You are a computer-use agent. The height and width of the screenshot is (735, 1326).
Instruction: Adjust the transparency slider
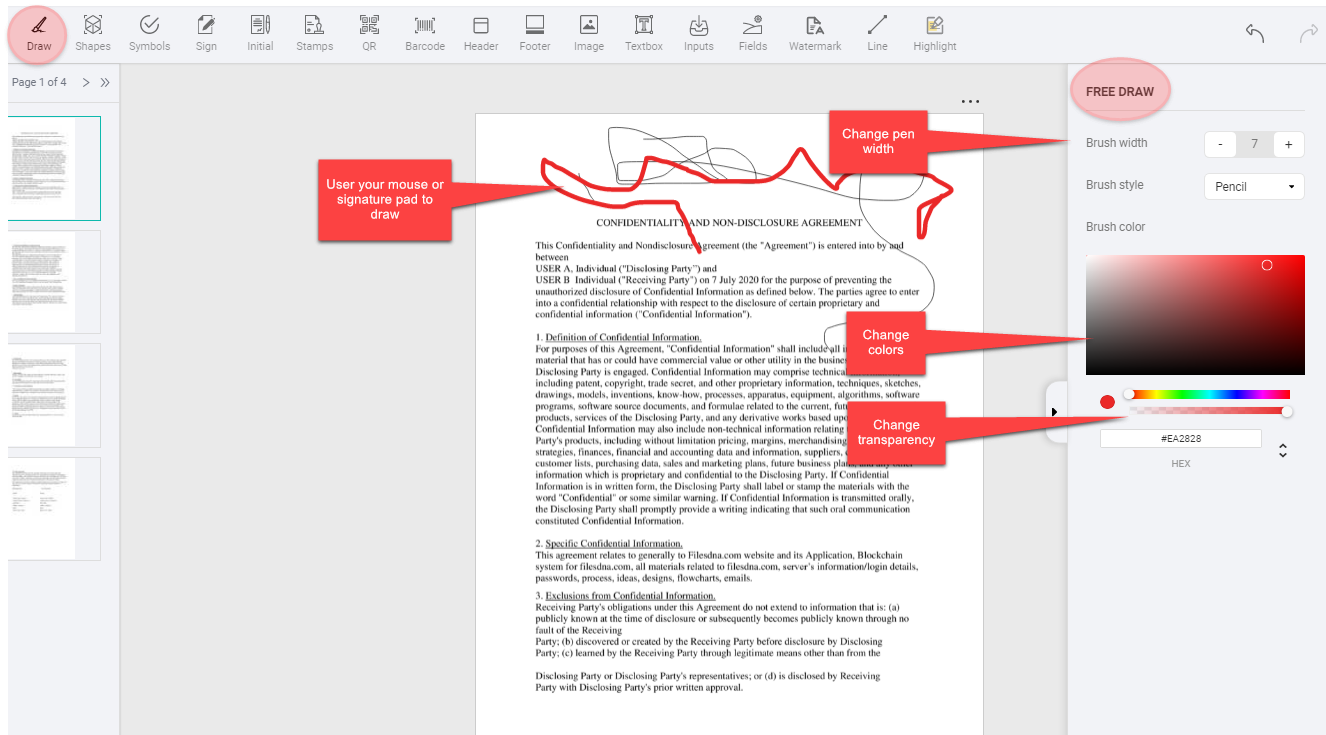coord(1209,411)
